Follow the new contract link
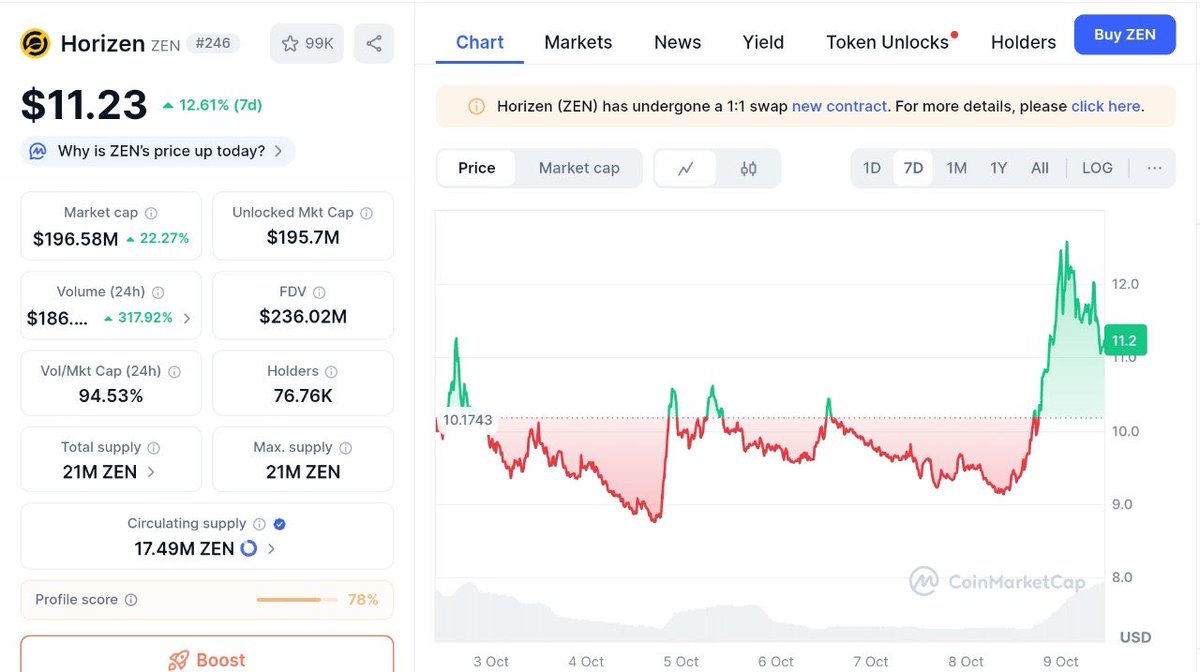Screen dimensions: 1200x672 coord(839,106)
